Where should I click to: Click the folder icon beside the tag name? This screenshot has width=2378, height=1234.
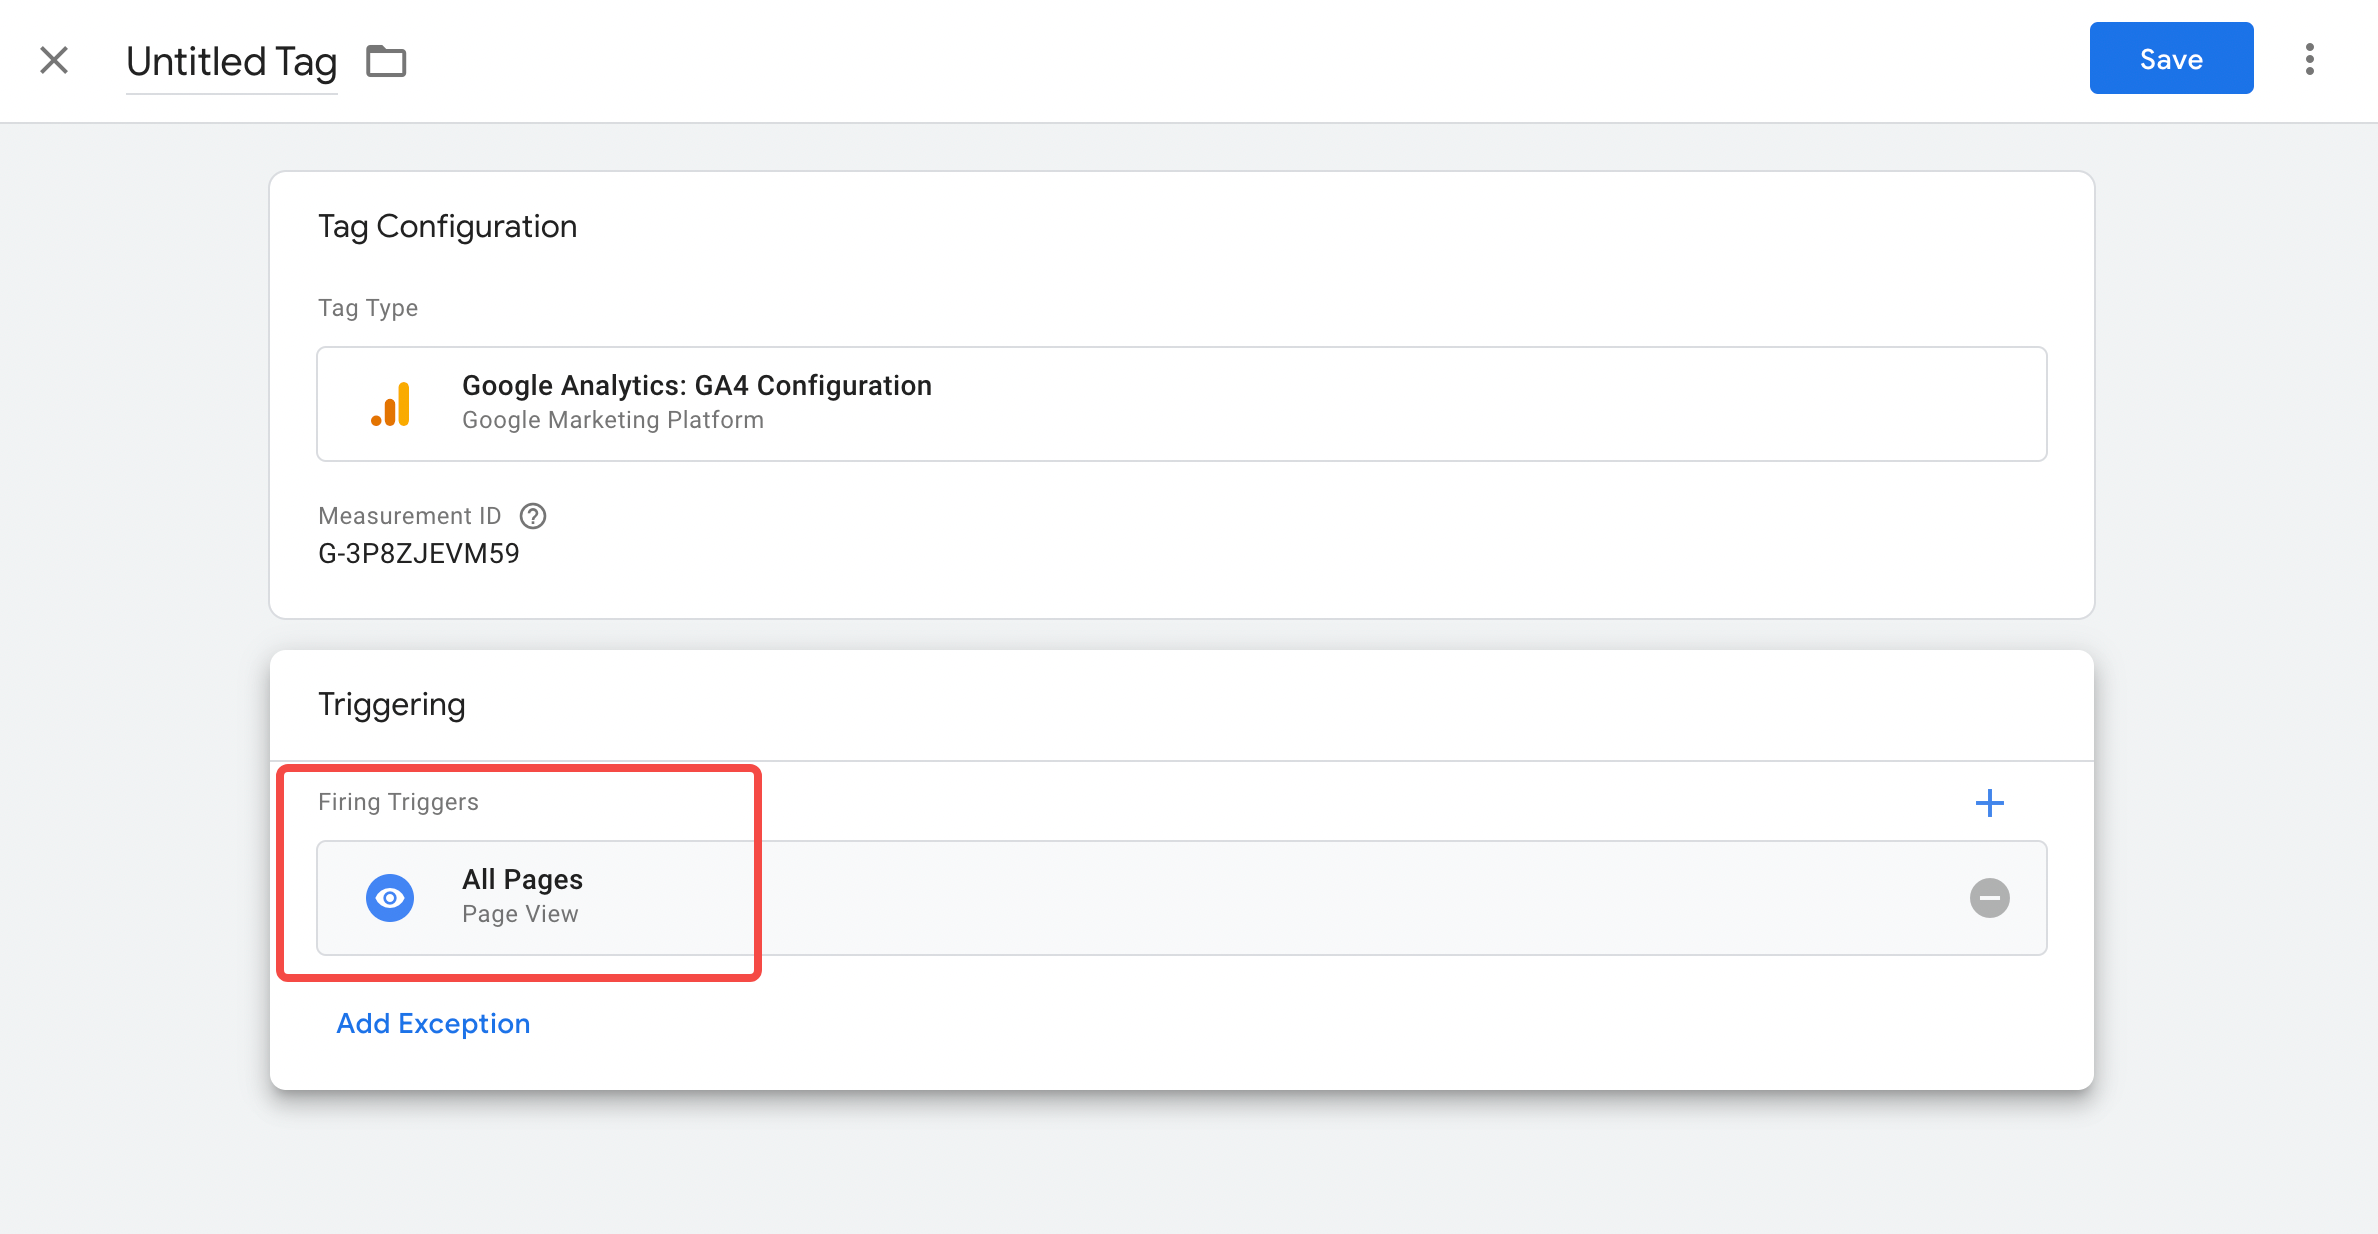point(386,62)
